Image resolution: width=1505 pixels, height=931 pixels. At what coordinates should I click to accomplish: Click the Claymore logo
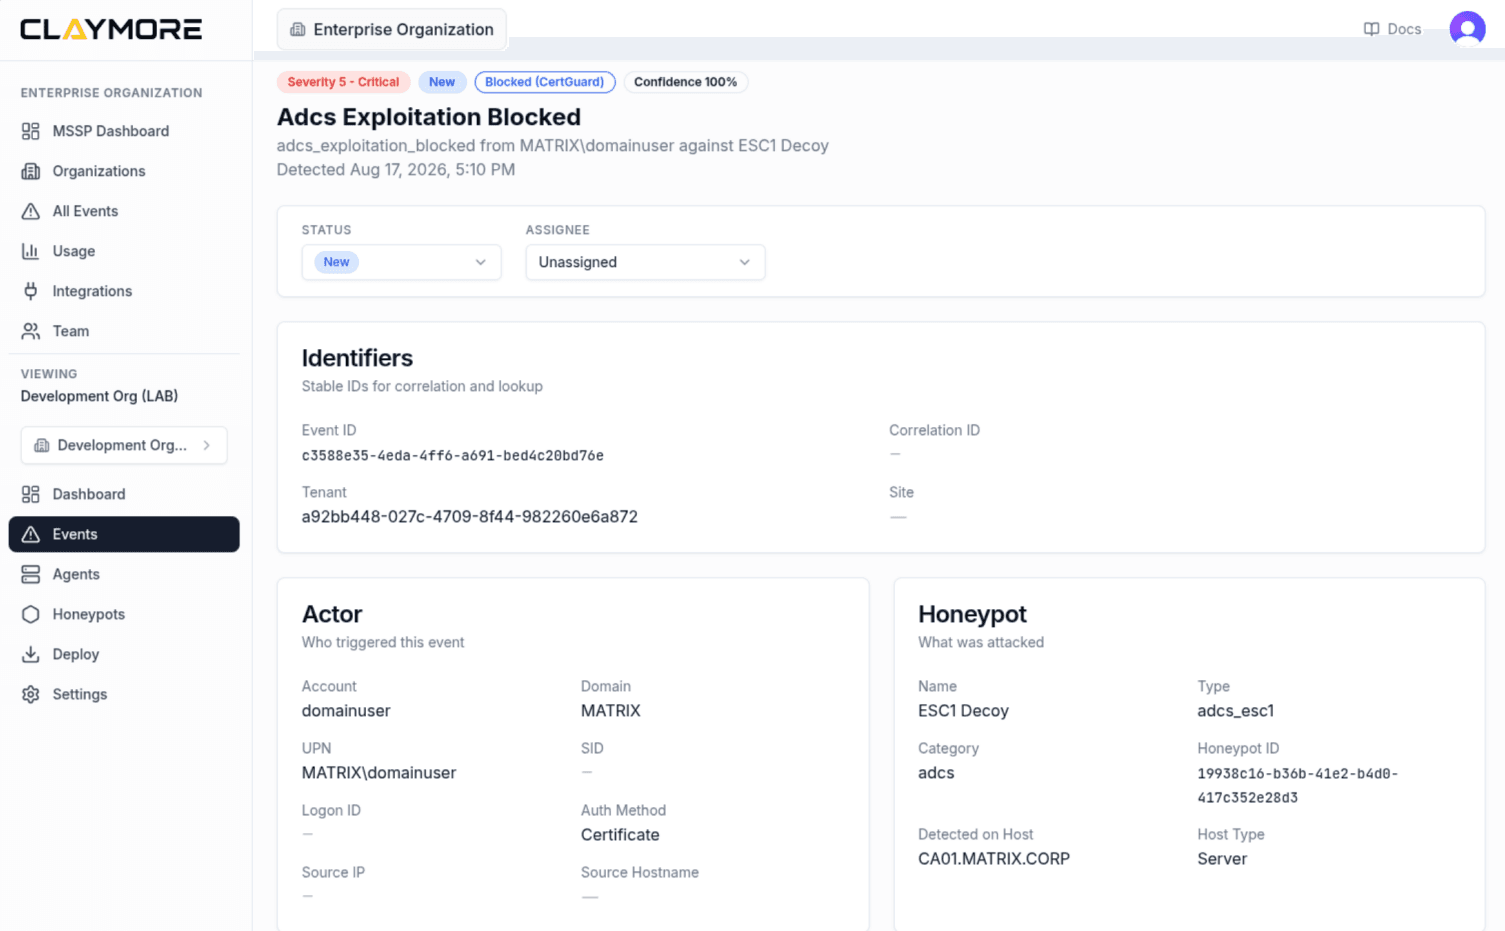coord(111,29)
